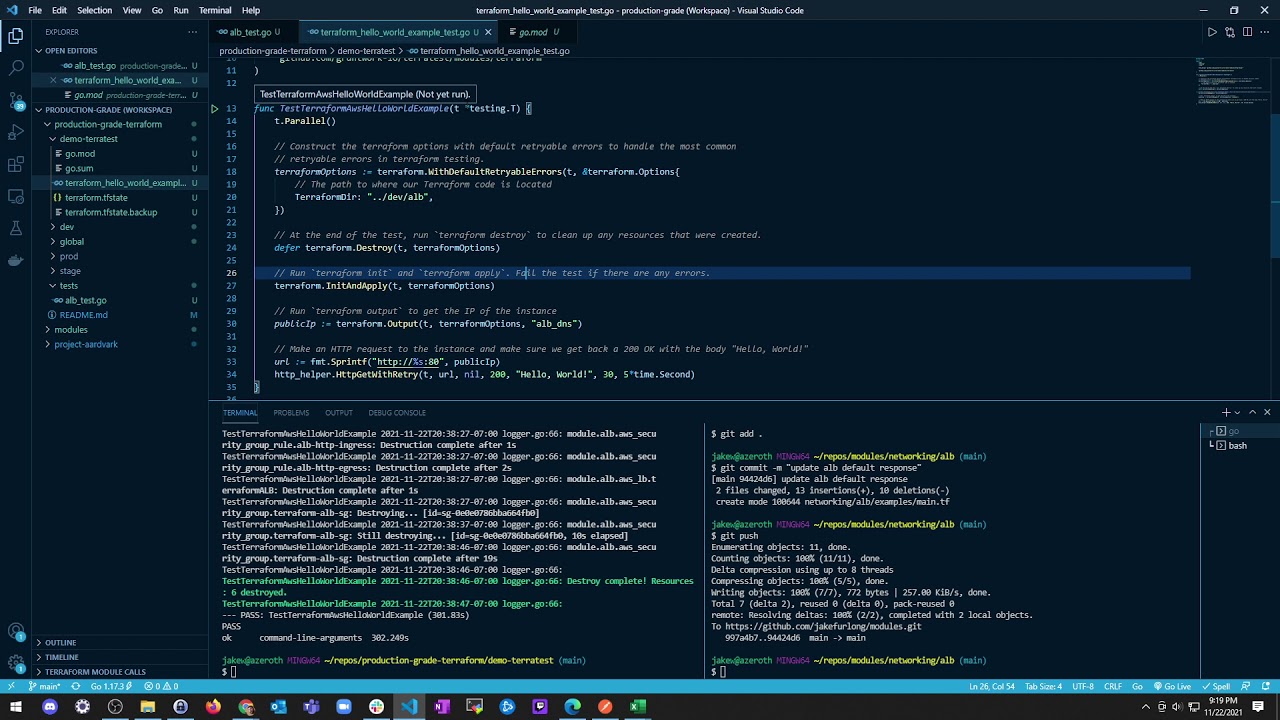
Task: Open the Terminal menu
Action: pyautogui.click(x=215, y=10)
